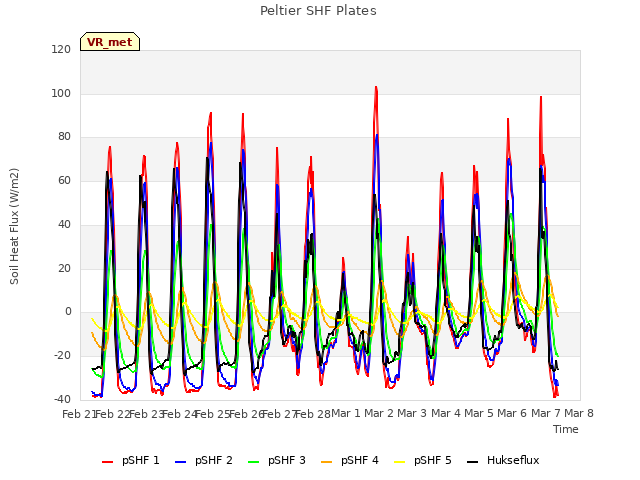
Task: Click the 20 y-axis tick label
Action: [64, 269]
